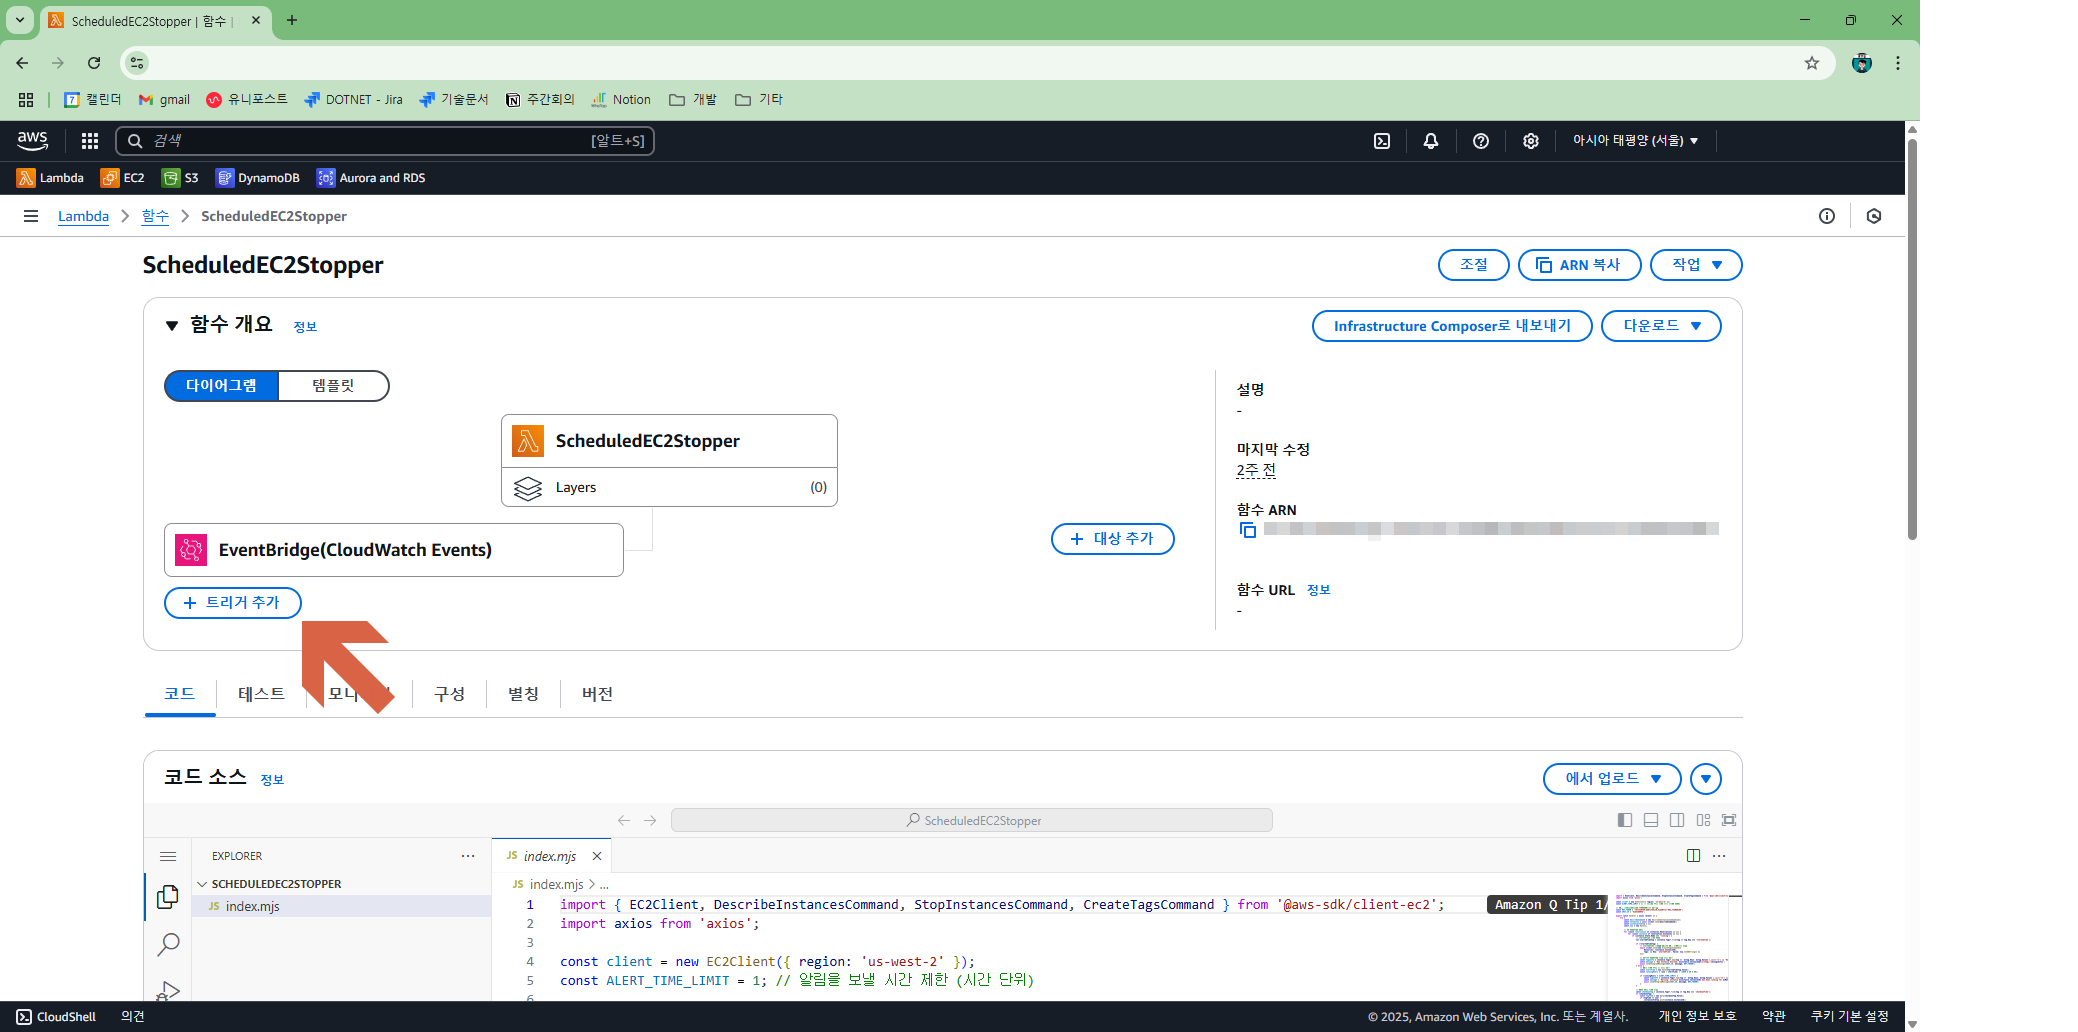Open the help question mark menu
Screen dimensions: 2078x1032
tap(1481, 141)
